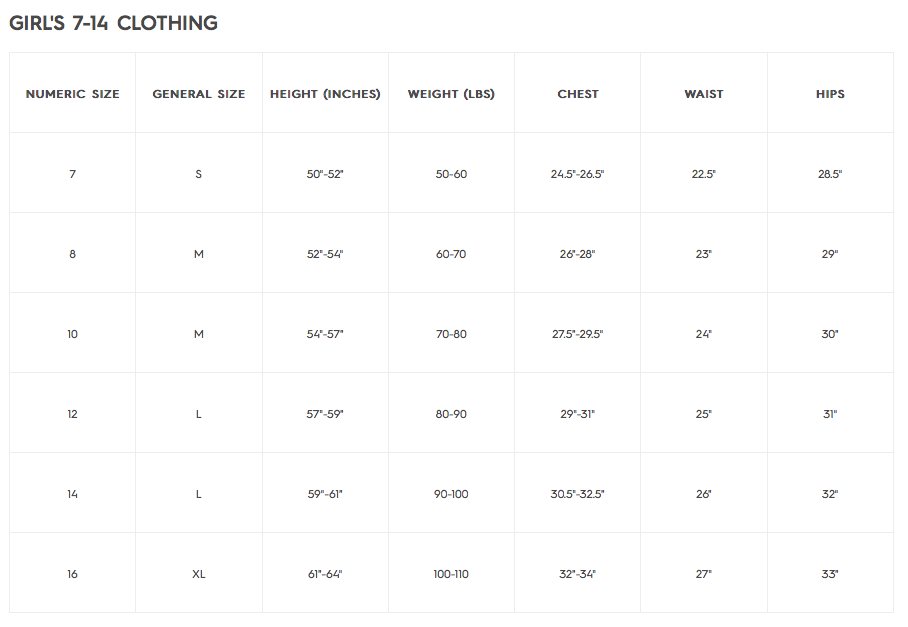908x627 pixels.
Task: Click the Hips column header
Action: tap(830, 94)
